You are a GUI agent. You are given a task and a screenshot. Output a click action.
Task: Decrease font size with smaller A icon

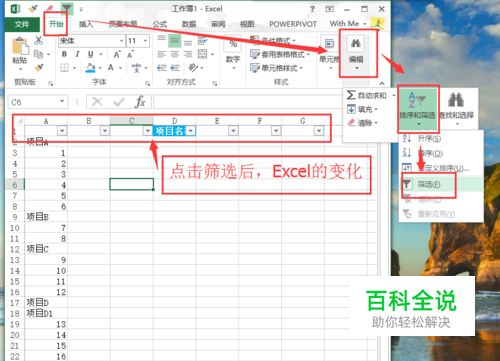pos(130,54)
